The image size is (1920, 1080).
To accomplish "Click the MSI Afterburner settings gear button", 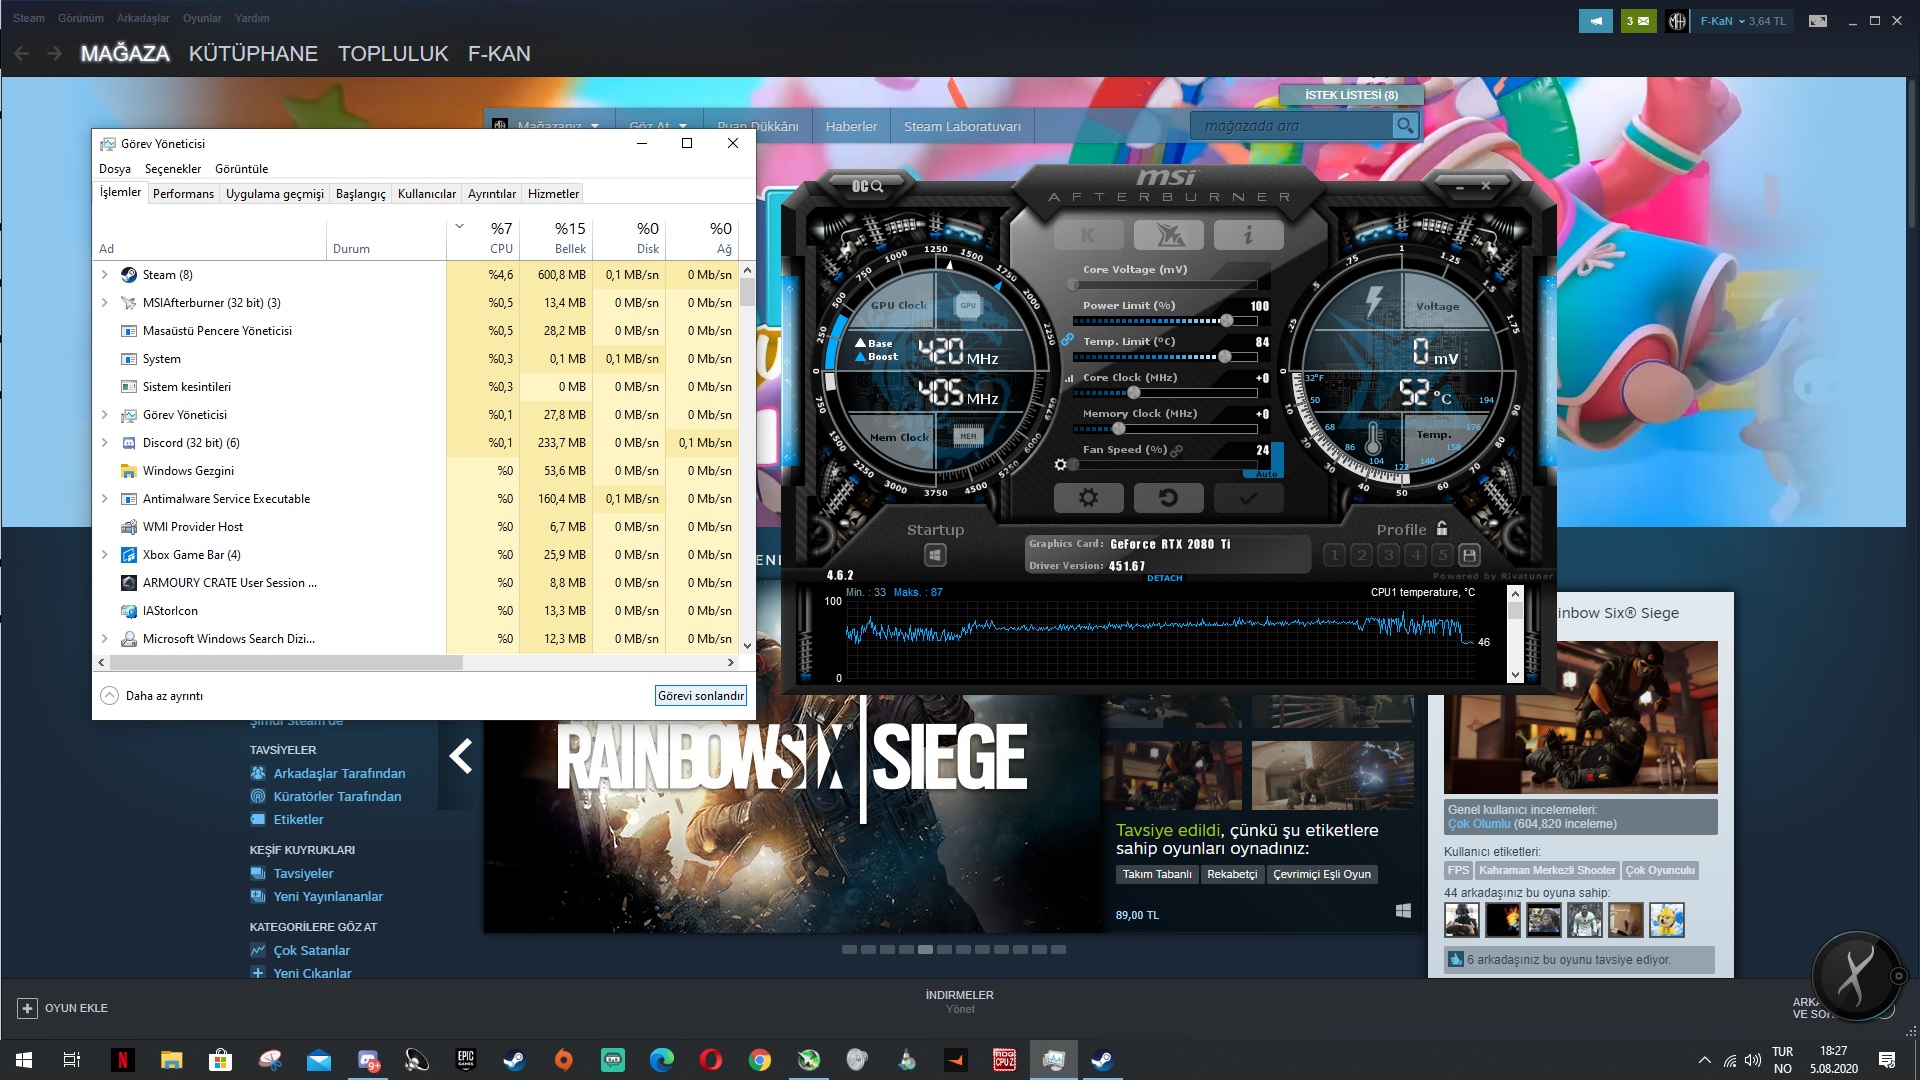I will [x=1088, y=497].
